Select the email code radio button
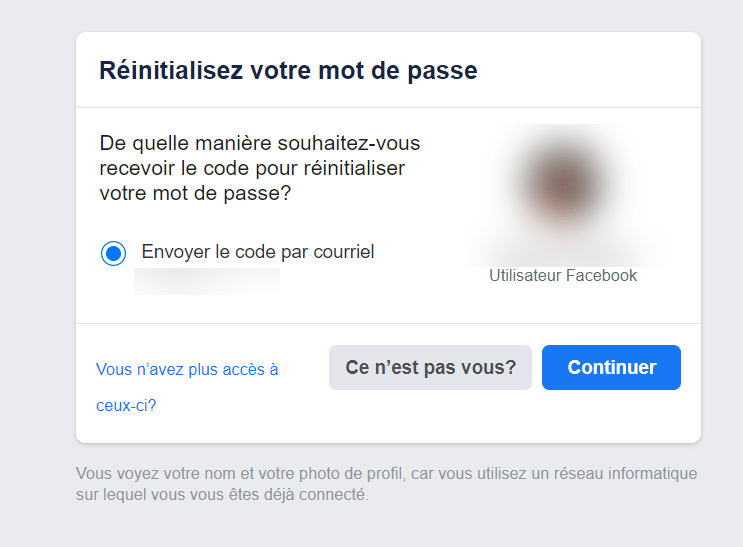743x547 pixels. point(113,253)
